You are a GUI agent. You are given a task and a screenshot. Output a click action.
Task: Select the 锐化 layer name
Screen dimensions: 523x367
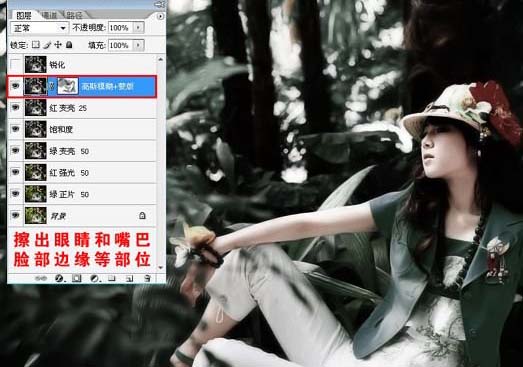coord(57,65)
